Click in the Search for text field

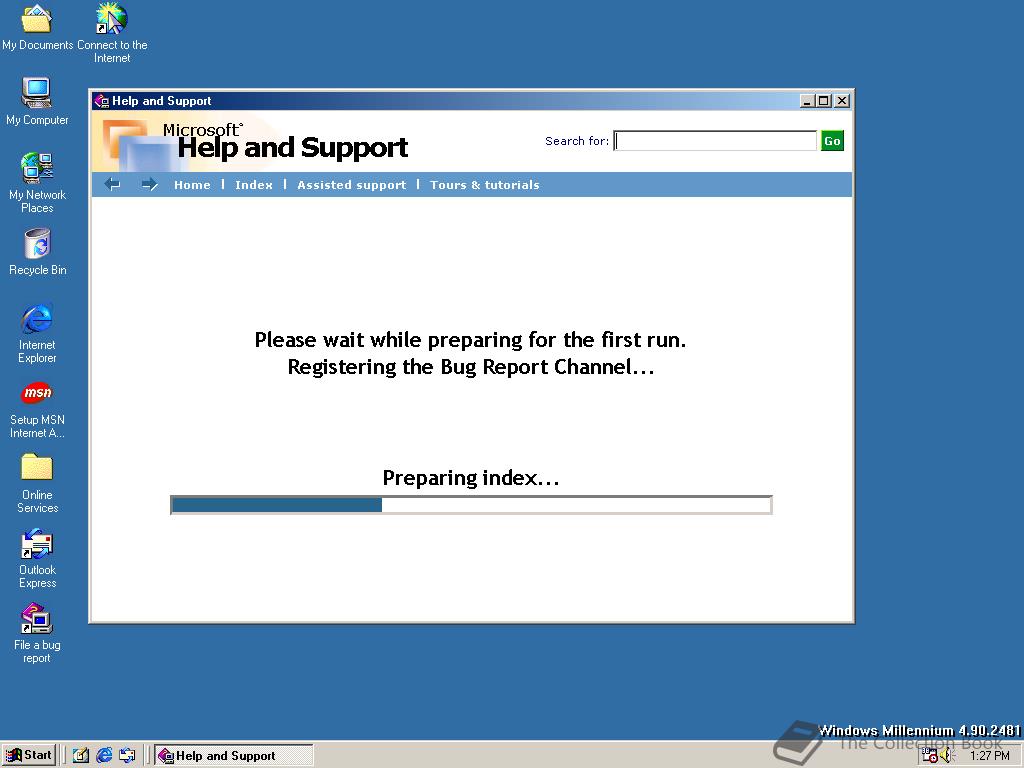tap(715, 141)
